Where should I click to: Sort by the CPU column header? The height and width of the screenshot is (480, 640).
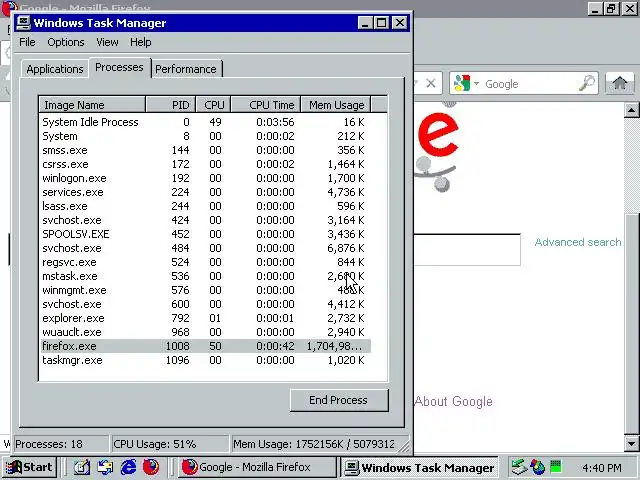(213, 105)
